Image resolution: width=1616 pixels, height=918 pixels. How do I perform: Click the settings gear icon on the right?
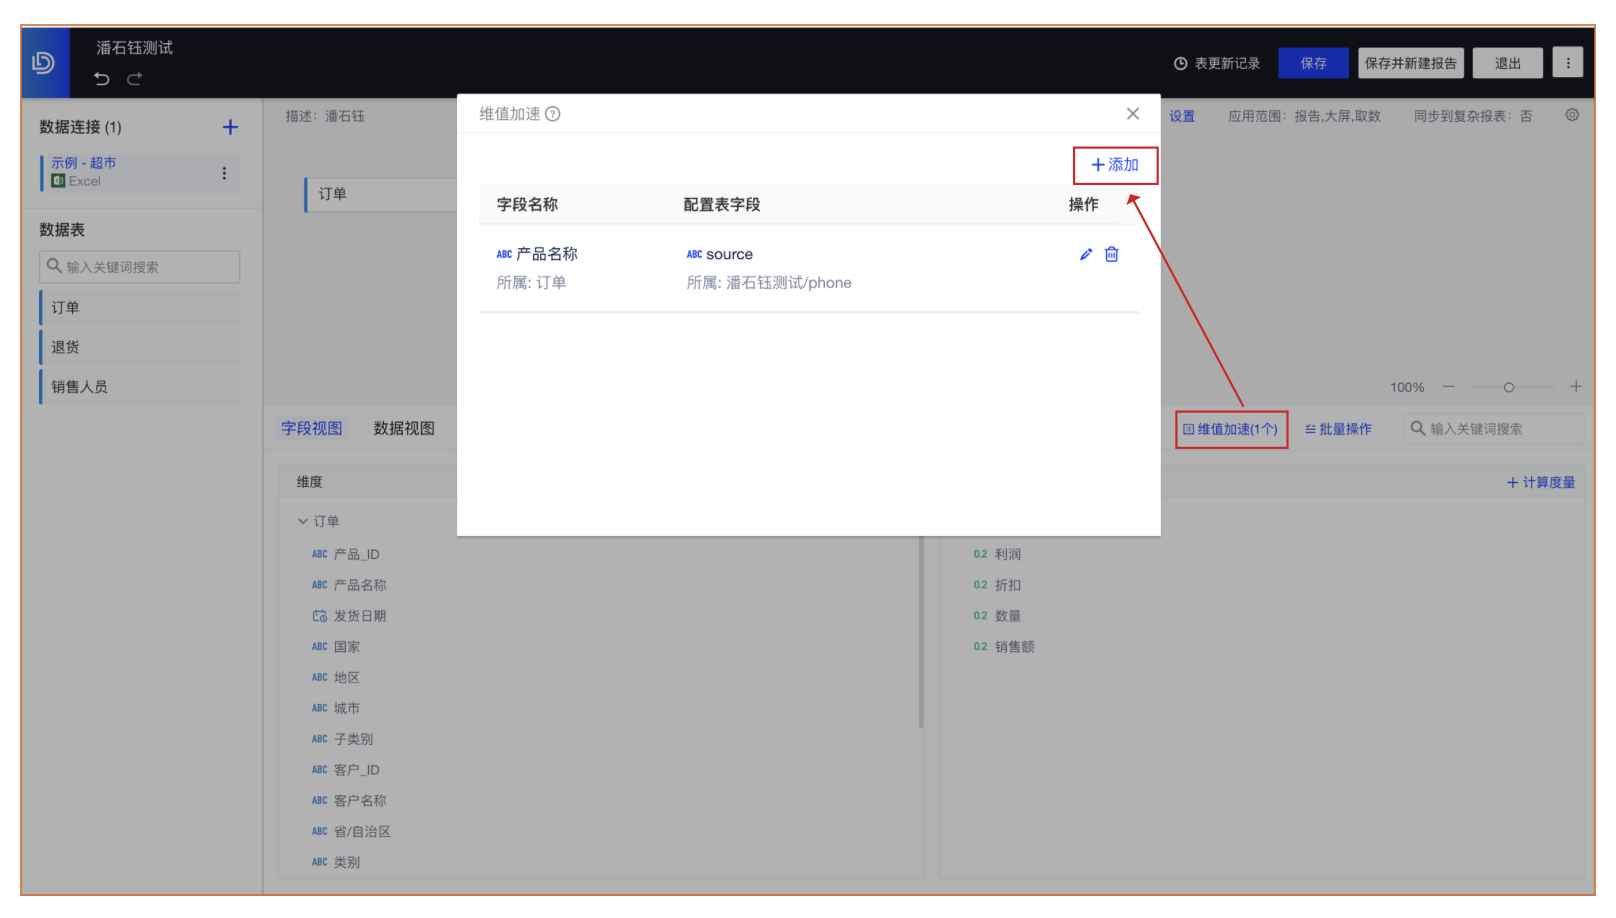coord(1572,115)
